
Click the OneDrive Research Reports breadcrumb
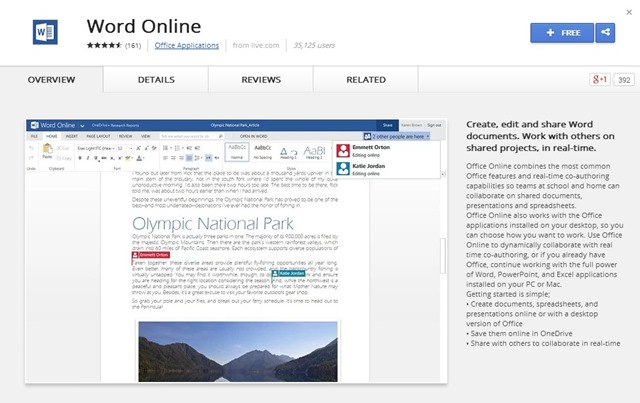pos(116,125)
